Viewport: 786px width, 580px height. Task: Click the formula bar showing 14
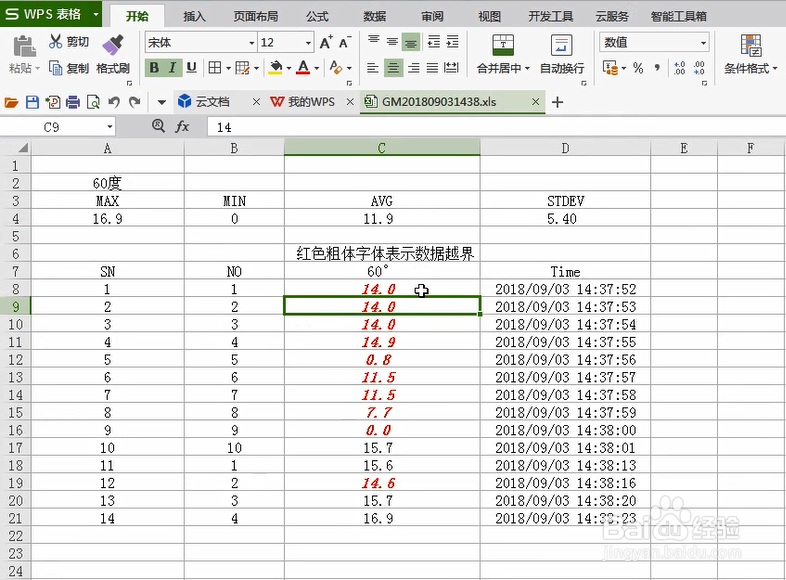coord(496,127)
